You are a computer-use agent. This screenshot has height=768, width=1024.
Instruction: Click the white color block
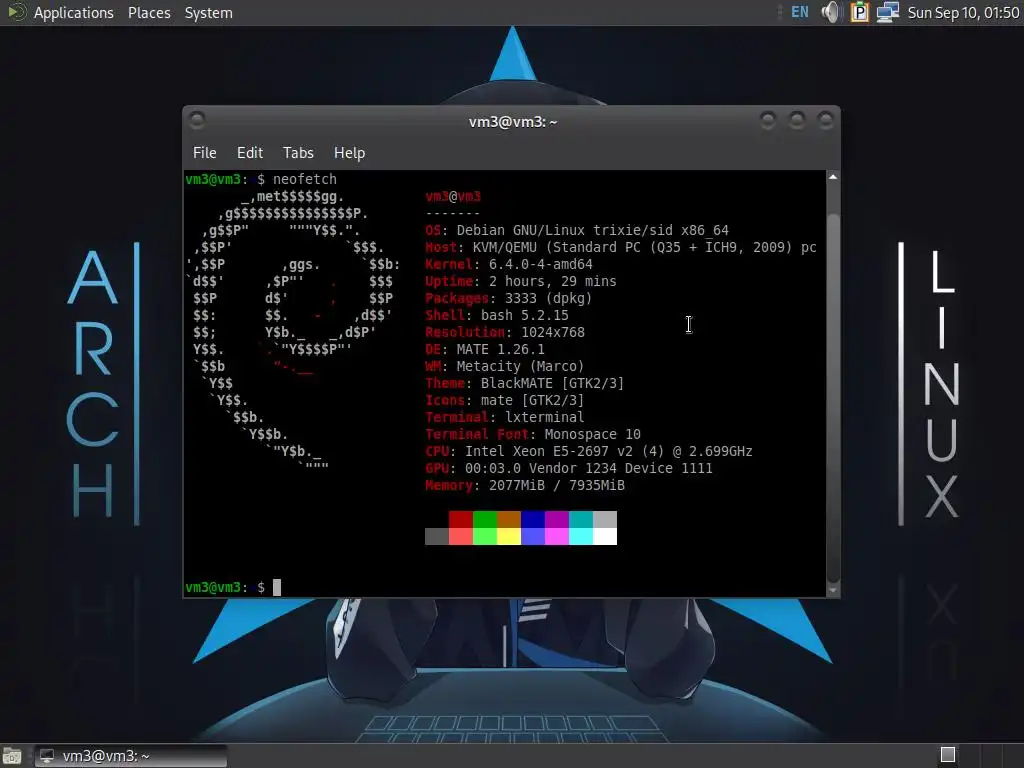point(605,537)
